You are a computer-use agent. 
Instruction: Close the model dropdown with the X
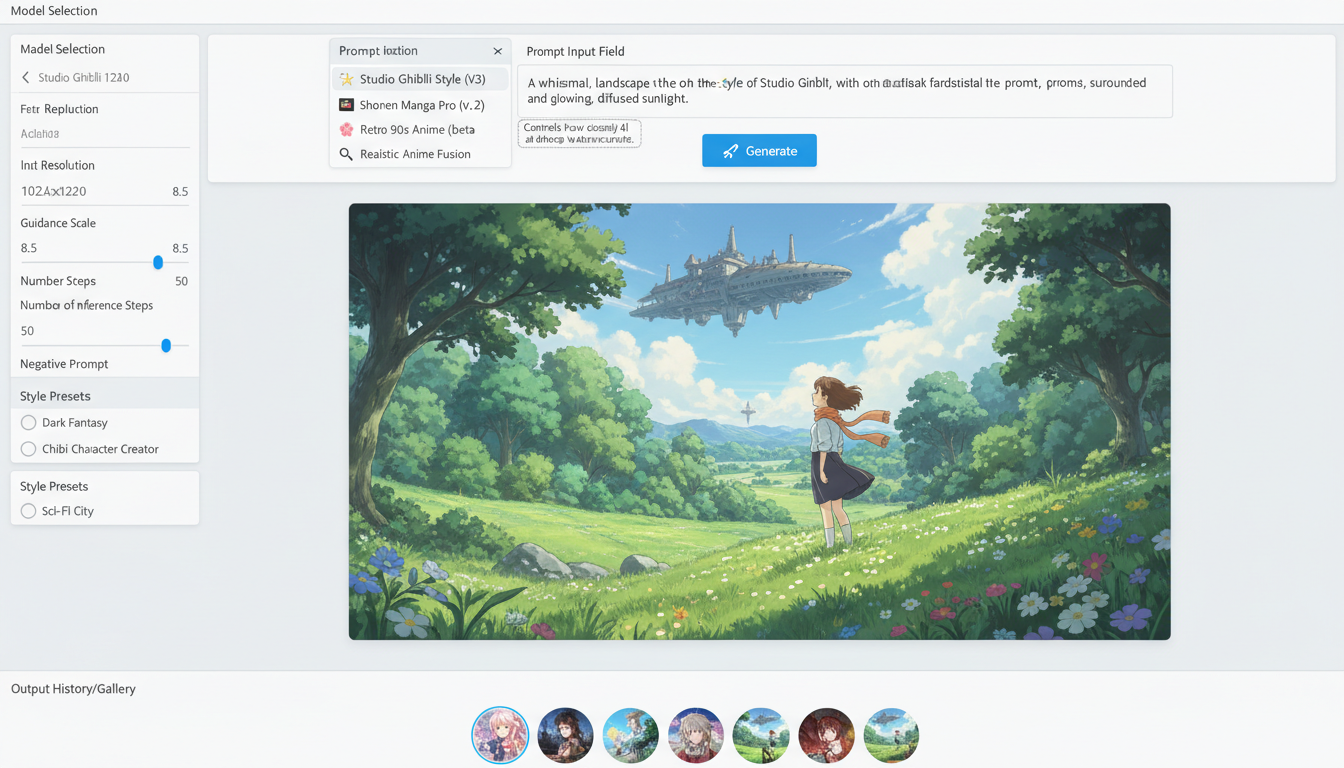pyautogui.click(x=497, y=50)
